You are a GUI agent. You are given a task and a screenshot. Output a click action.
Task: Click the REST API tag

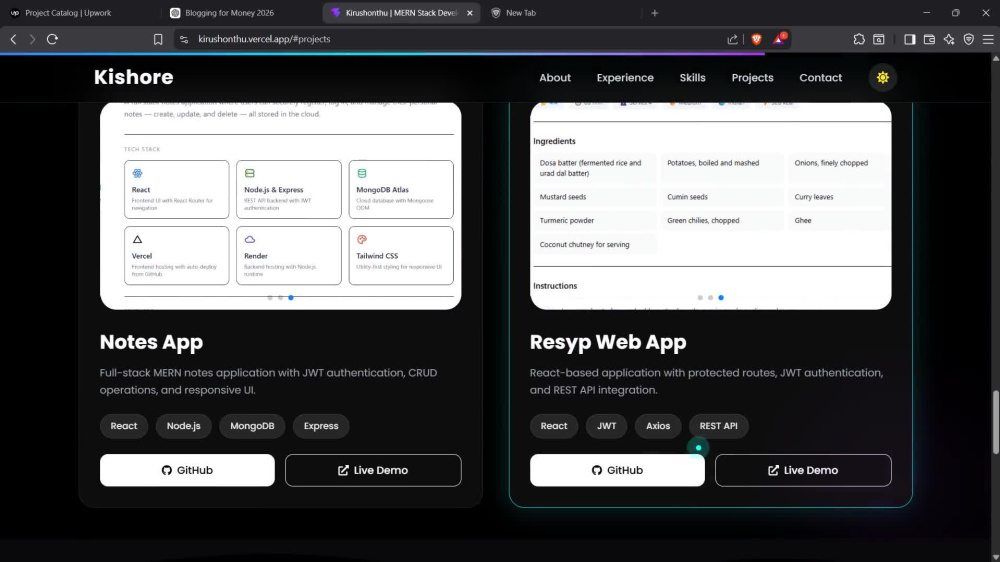coord(718,425)
